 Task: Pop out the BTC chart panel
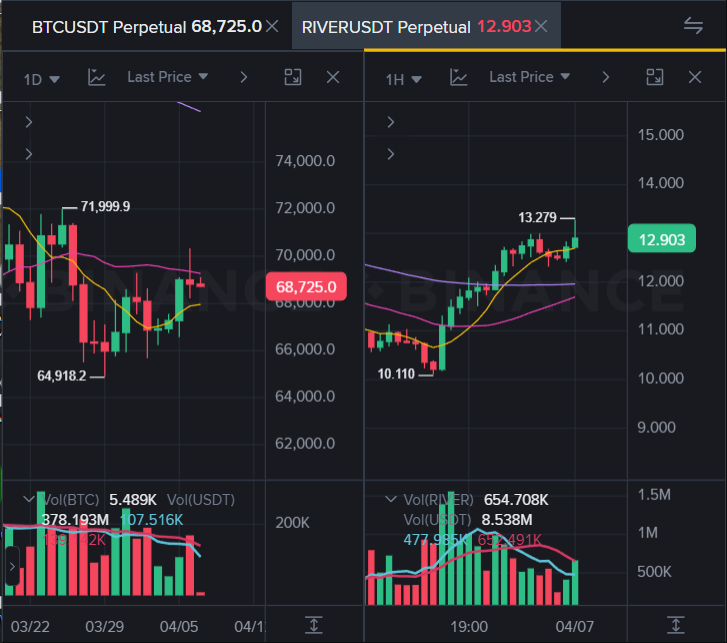(x=293, y=77)
